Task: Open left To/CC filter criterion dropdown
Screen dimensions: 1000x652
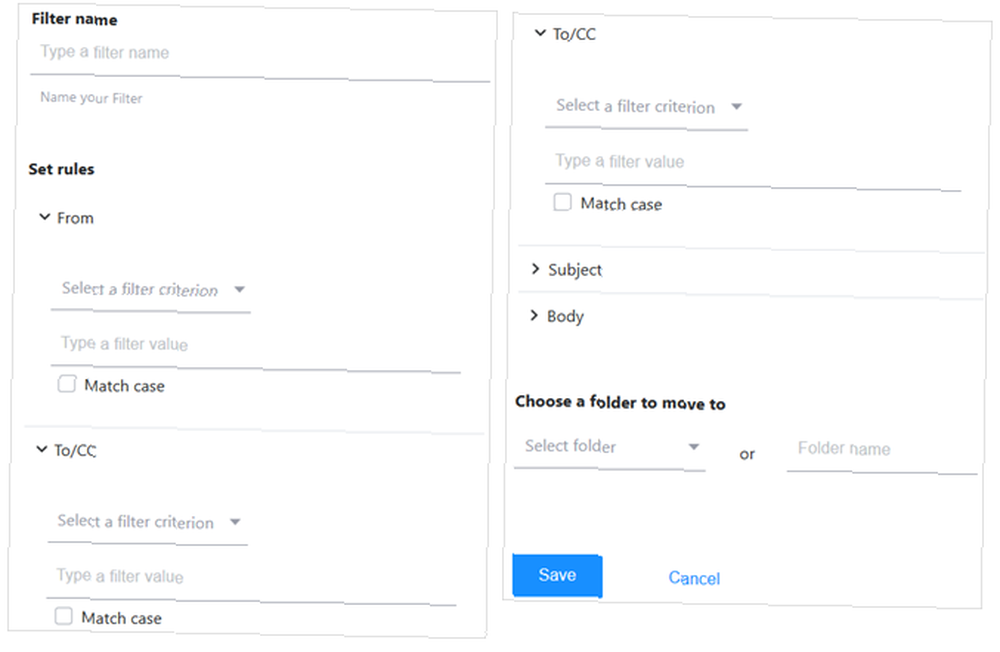Action: tap(147, 522)
